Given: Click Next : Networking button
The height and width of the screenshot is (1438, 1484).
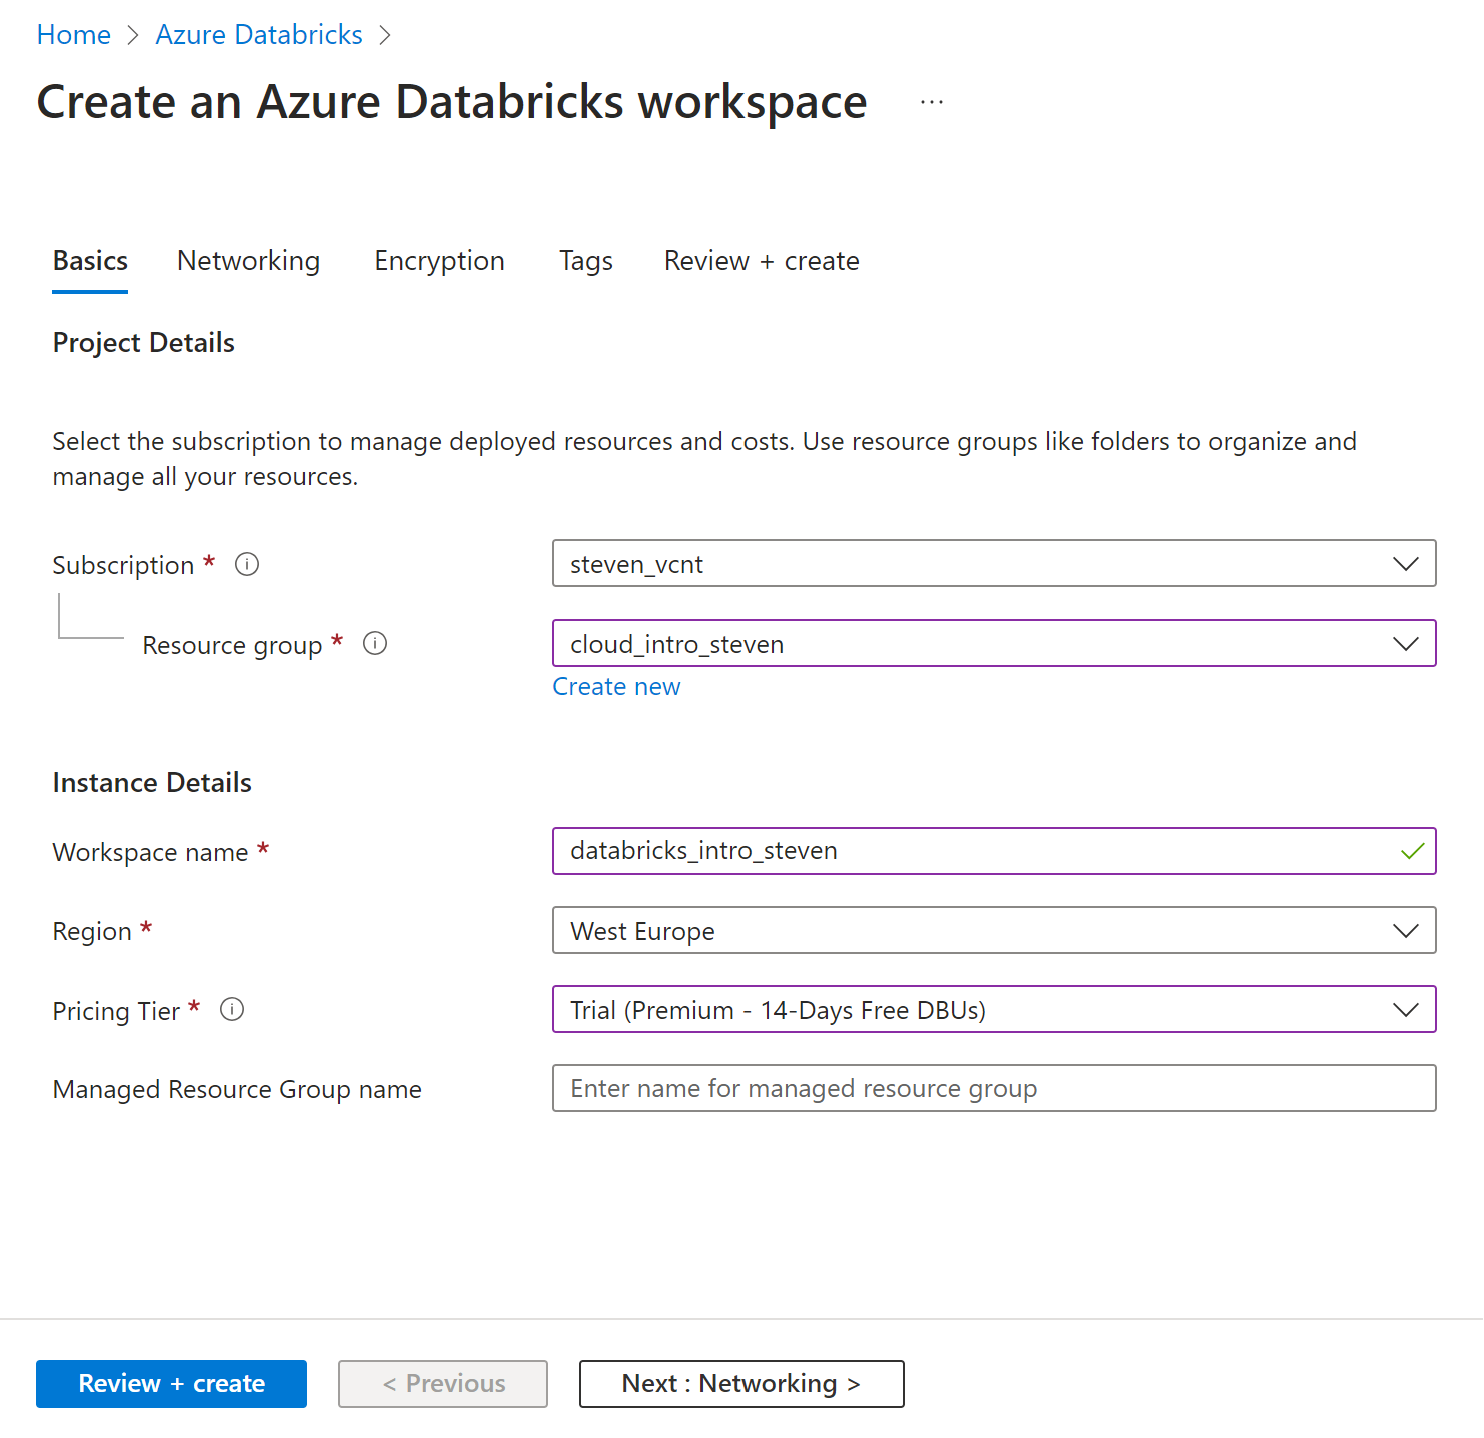Looking at the screenshot, I should (x=741, y=1384).
